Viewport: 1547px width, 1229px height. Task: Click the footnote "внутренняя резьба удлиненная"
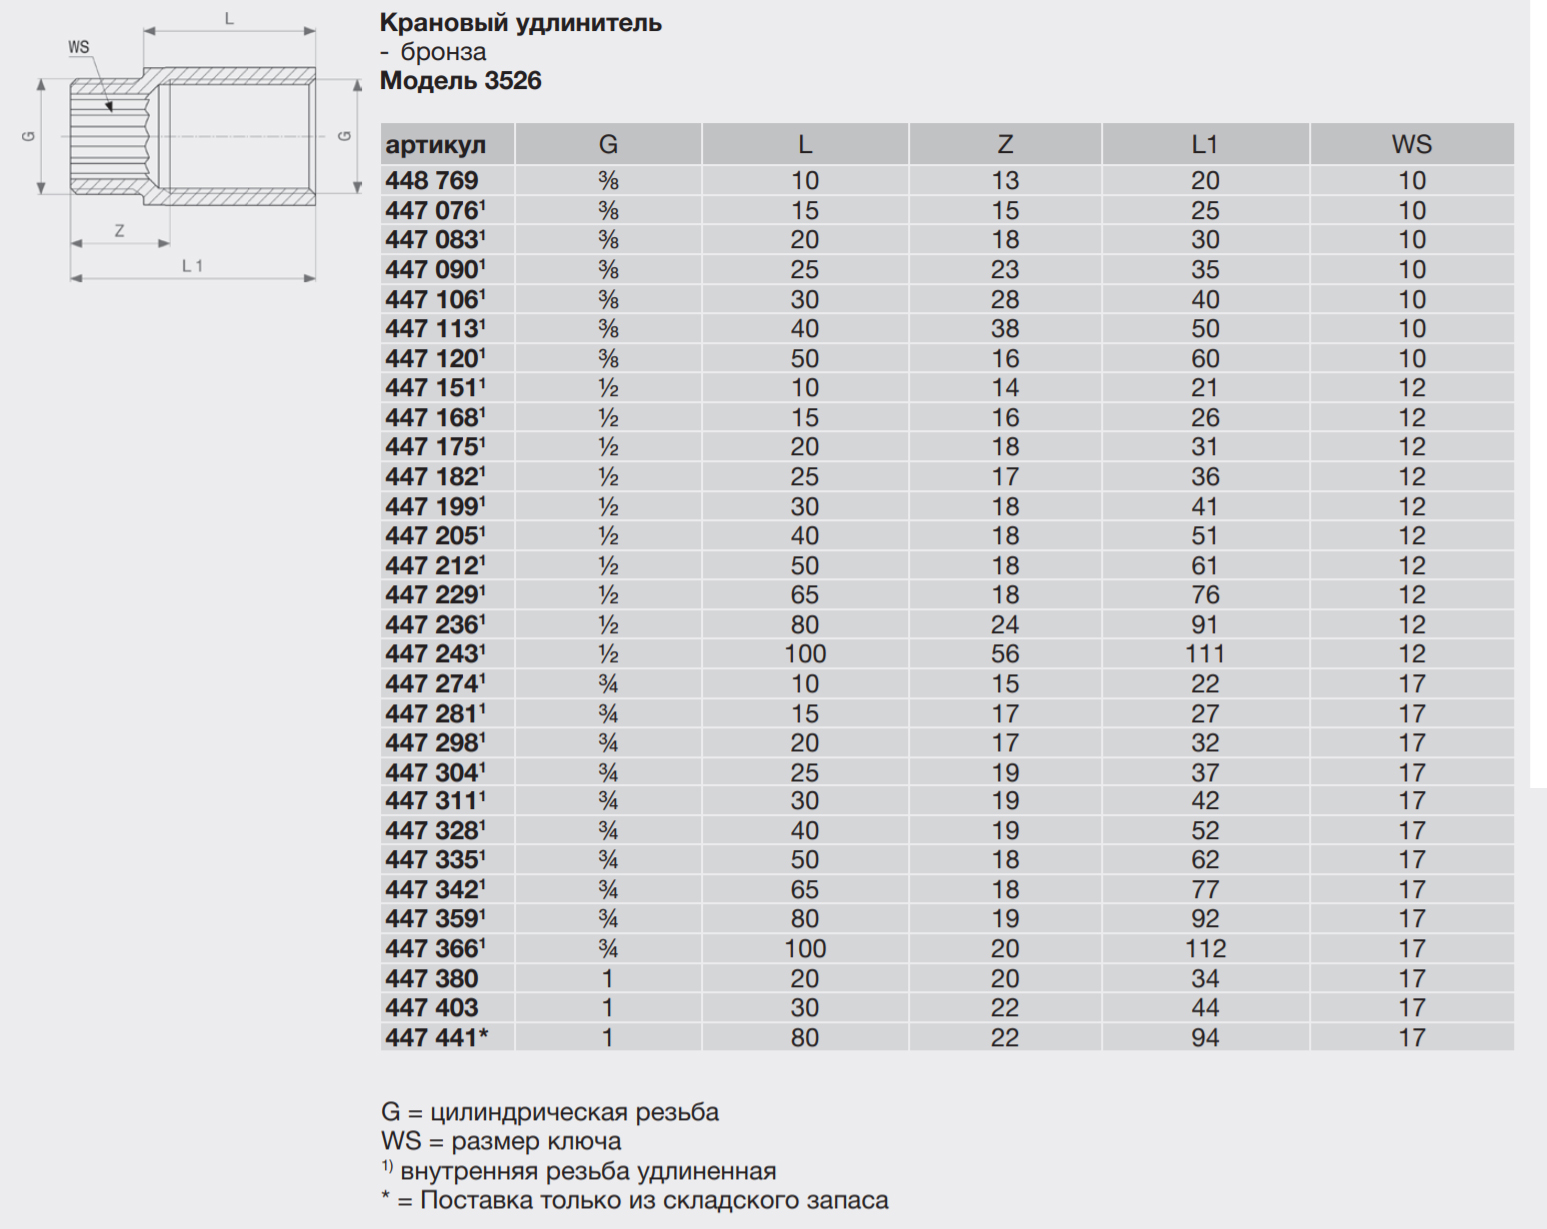click(587, 1171)
